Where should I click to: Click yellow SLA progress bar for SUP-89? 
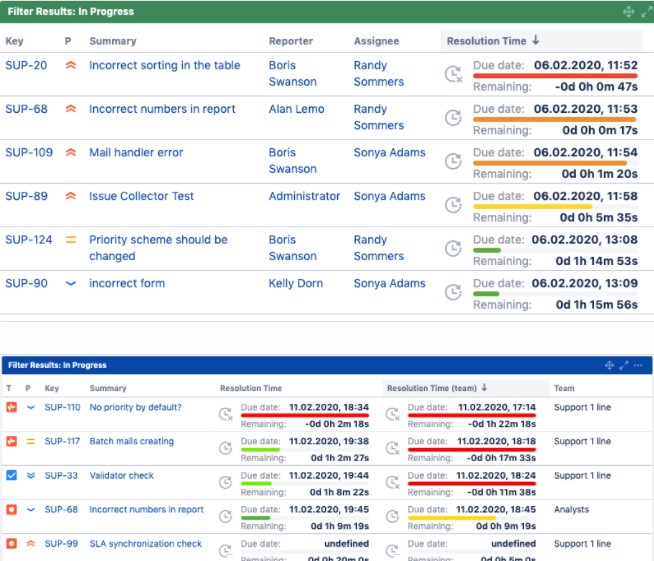coord(532,206)
